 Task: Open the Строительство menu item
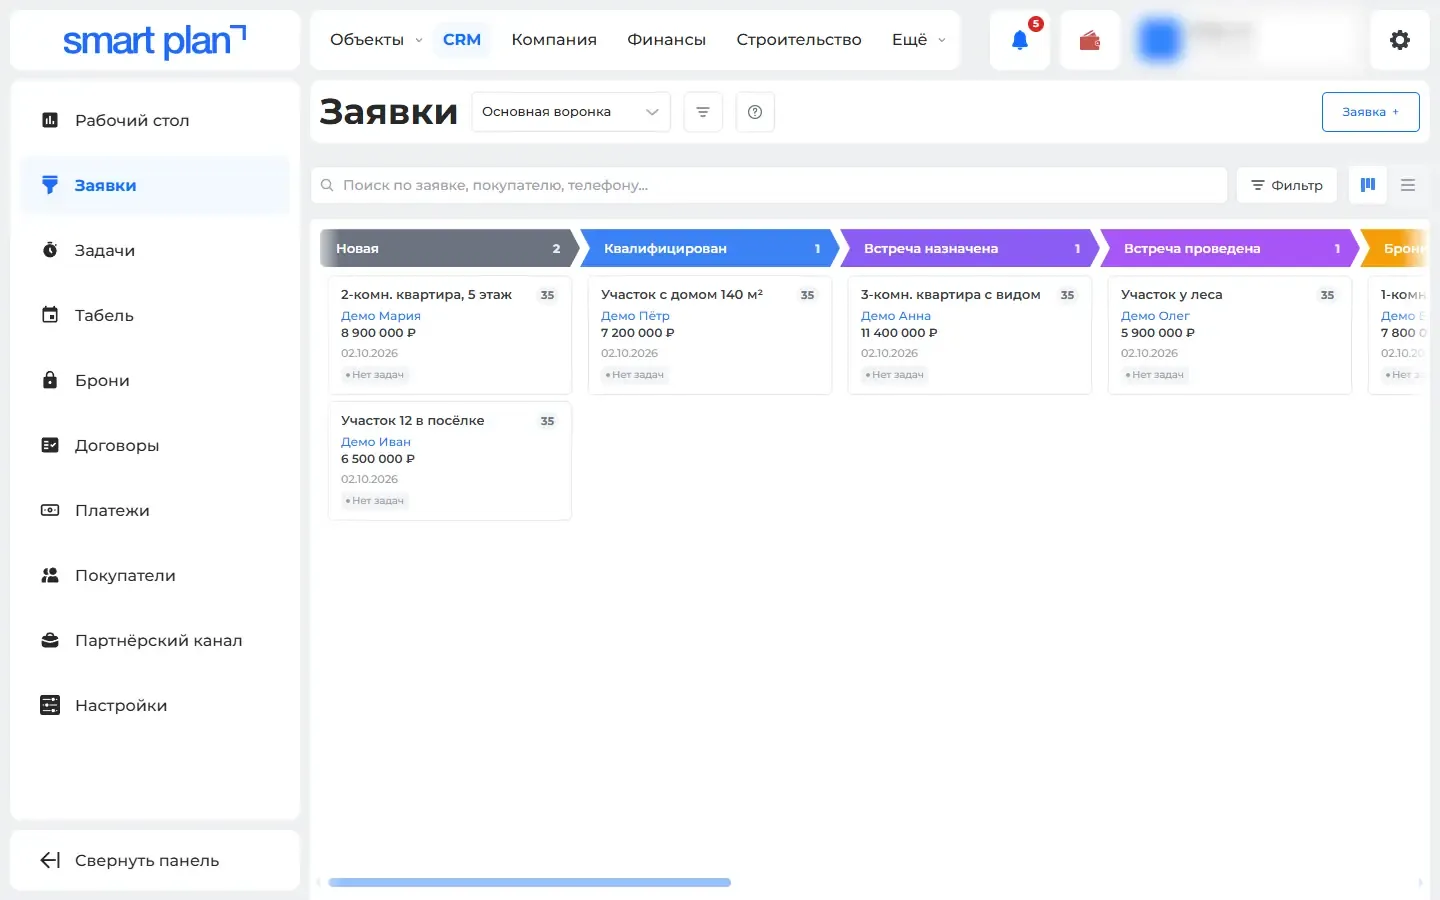799,40
